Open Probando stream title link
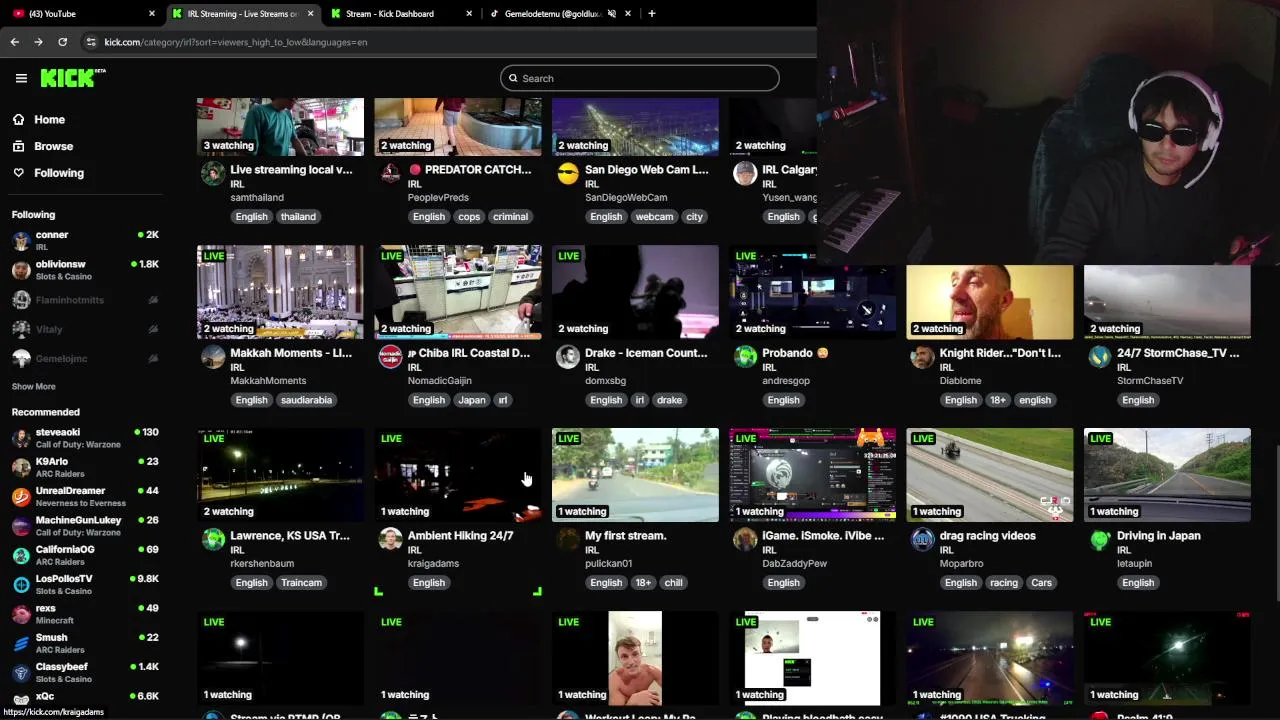The image size is (1280, 720). tap(795, 353)
